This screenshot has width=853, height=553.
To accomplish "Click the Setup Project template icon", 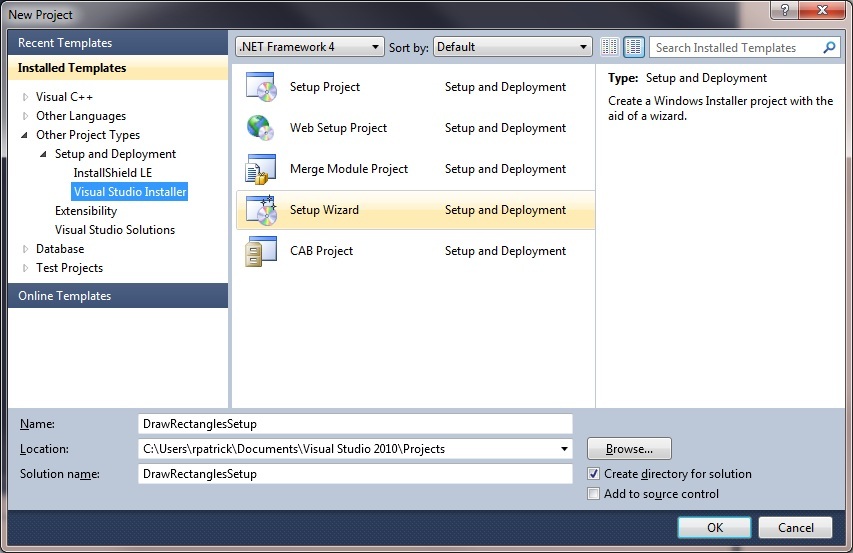I will pos(260,88).
